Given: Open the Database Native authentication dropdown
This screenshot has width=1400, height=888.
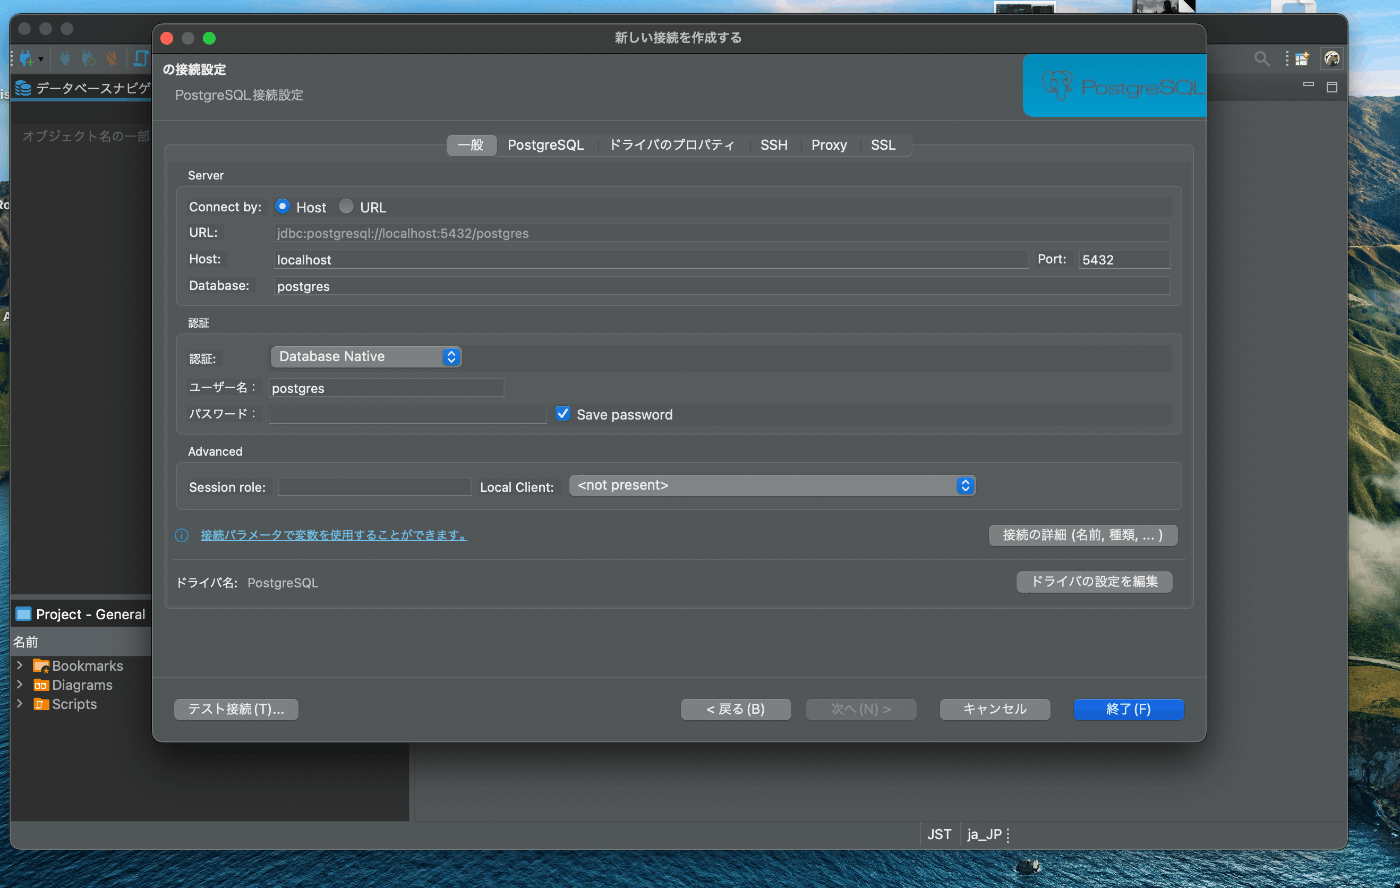Looking at the screenshot, I should click(x=366, y=356).
